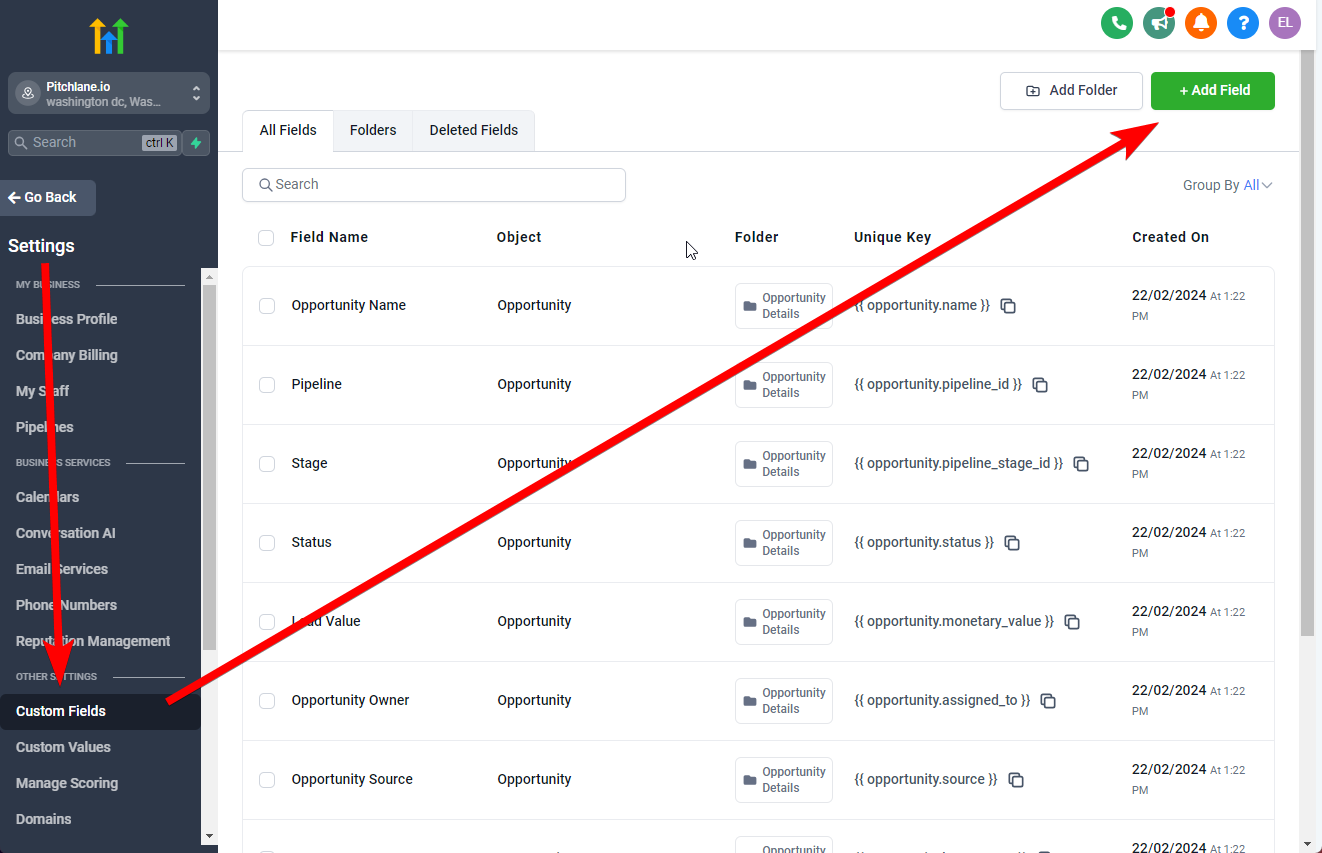This screenshot has width=1322, height=853.
Task: Tick the Opportunity Owner row checkbox
Action: 267,701
